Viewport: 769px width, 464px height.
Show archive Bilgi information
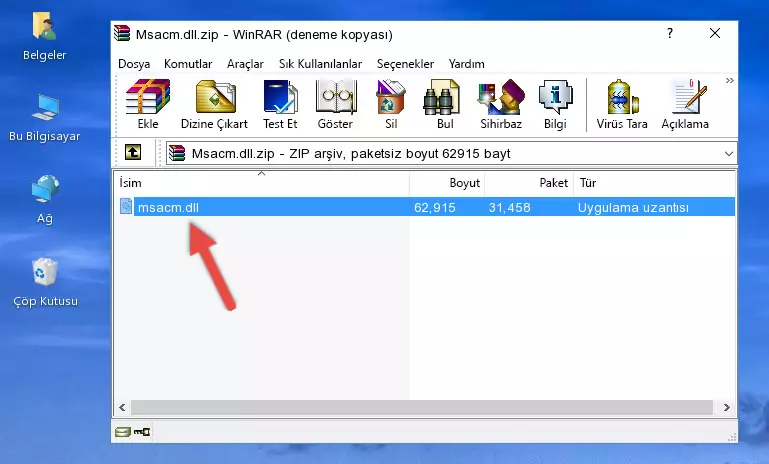555,104
